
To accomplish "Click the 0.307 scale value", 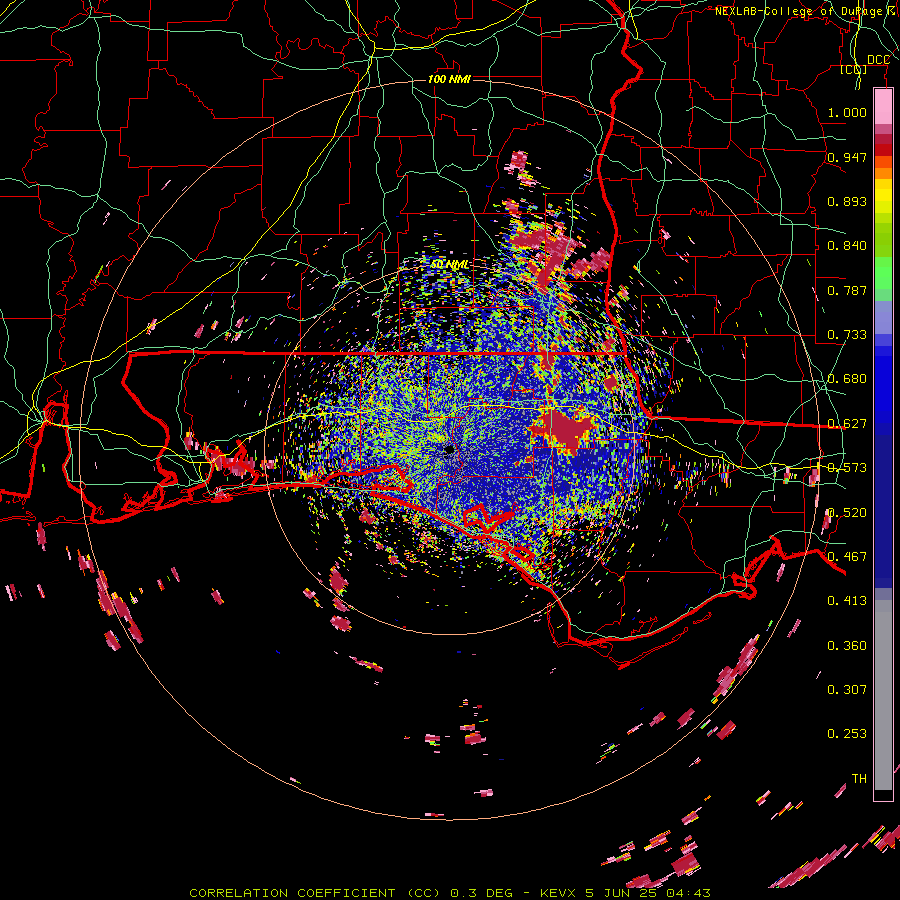I will click(x=847, y=690).
